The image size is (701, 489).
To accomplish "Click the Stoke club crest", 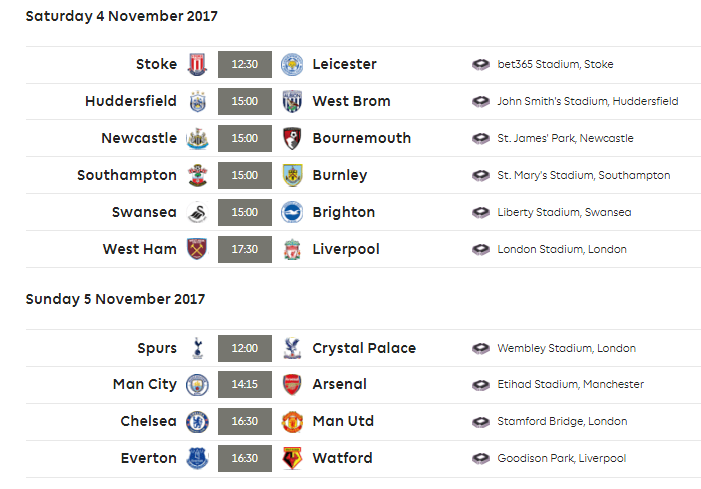I will [x=197, y=64].
